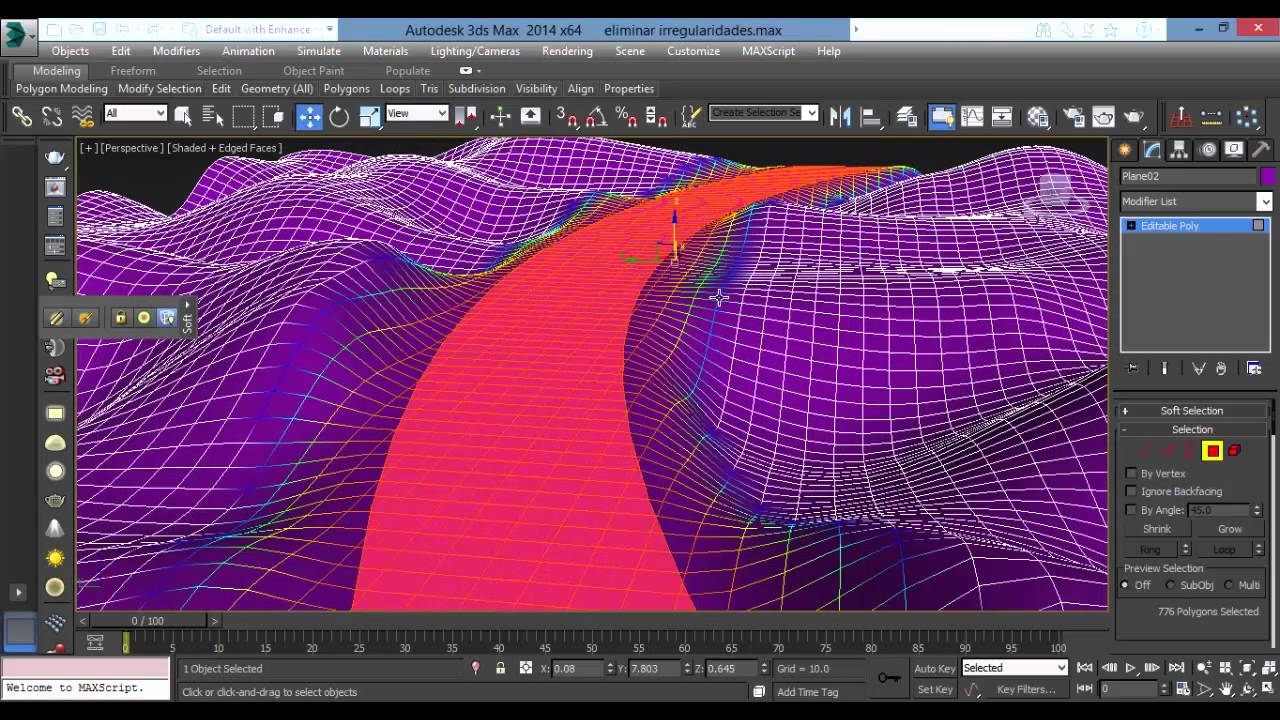Switch to the Freeform ribbon tab

click(x=133, y=71)
